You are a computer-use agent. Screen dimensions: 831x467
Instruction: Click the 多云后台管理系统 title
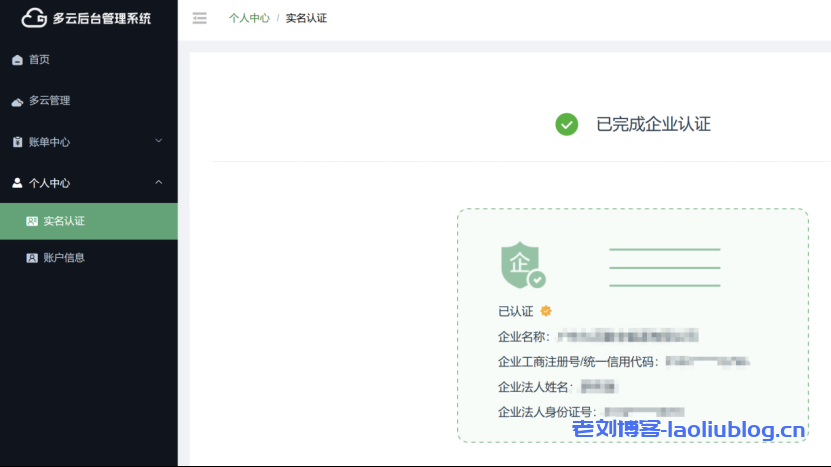102,19
